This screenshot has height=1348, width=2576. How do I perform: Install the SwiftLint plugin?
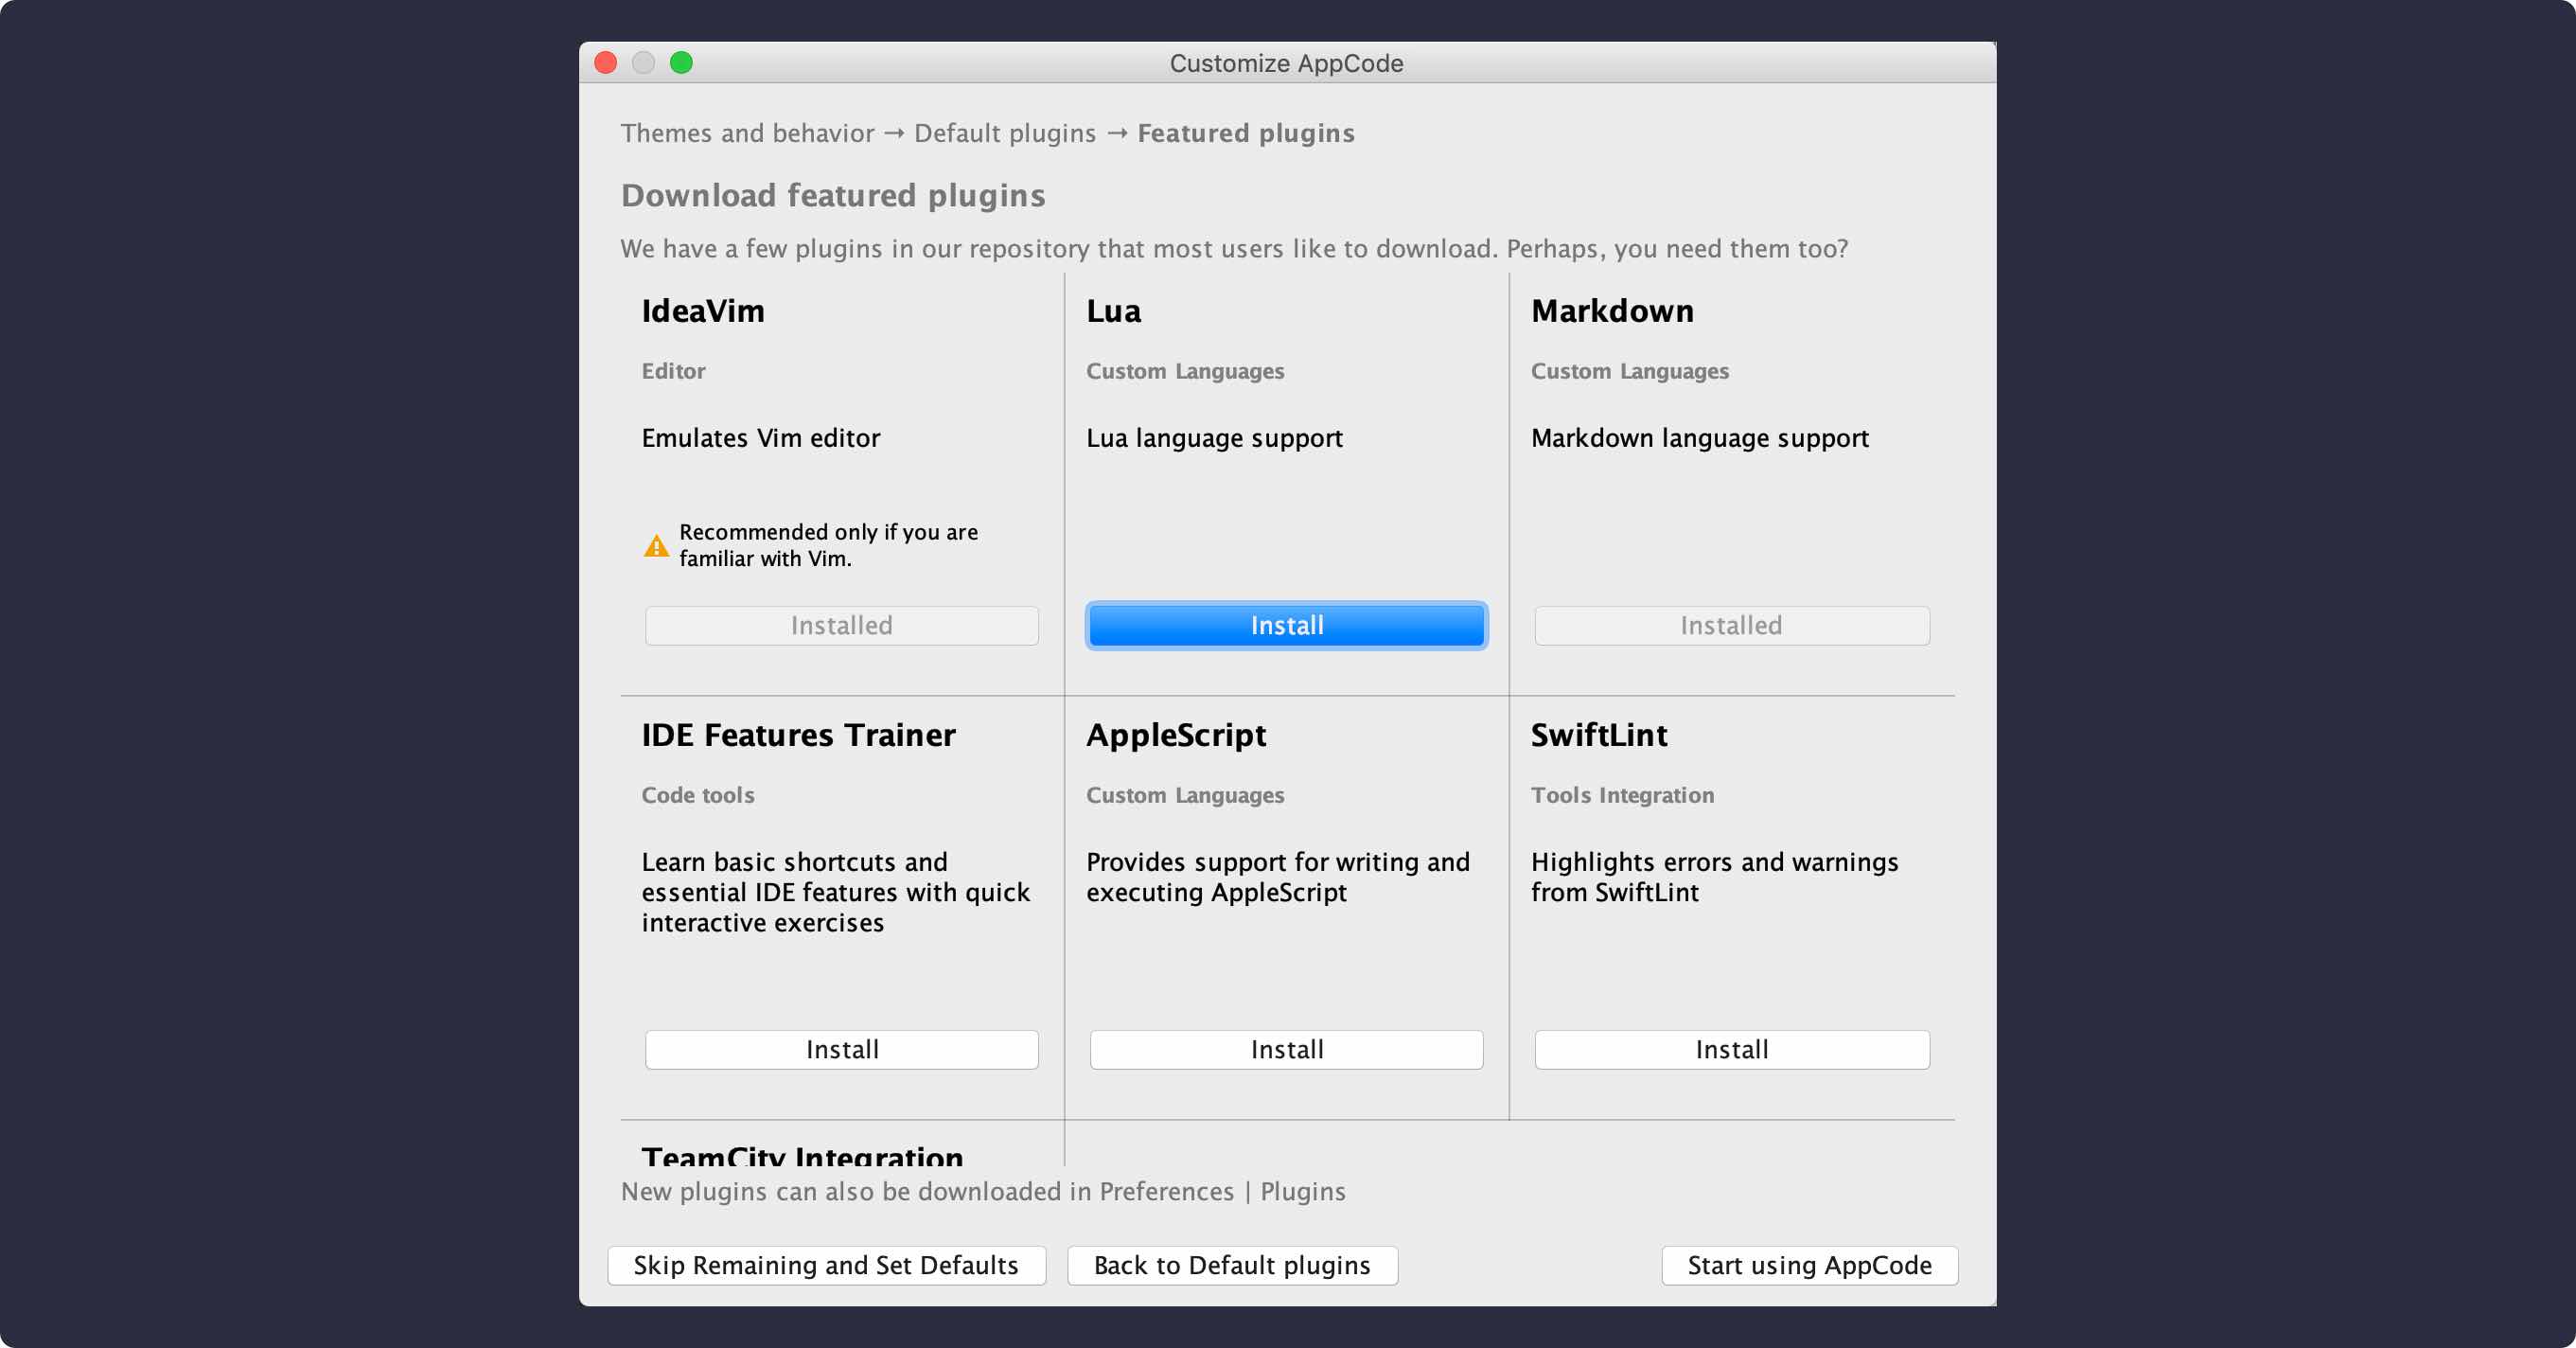[x=1731, y=1050]
